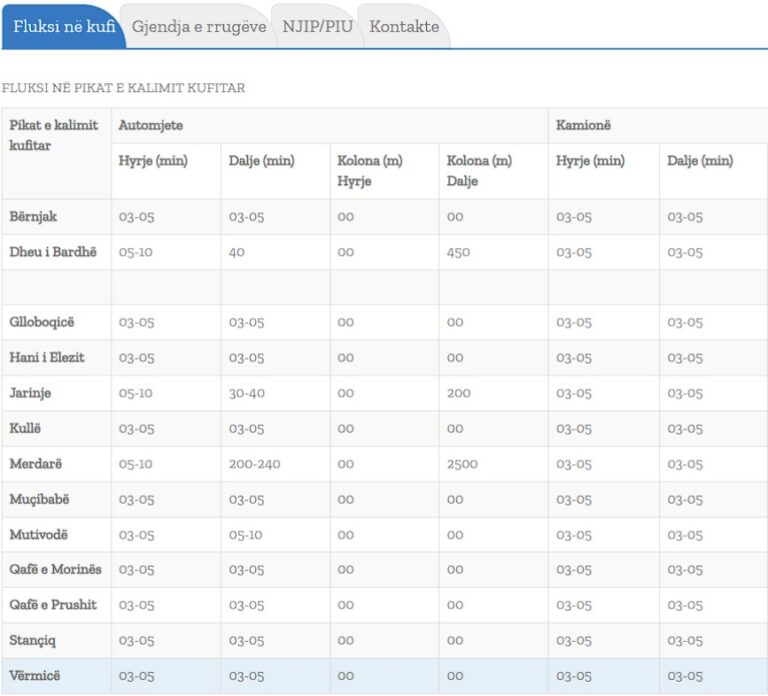Click Qafë e Morinës truck entry 03-05

pos(574,570)
